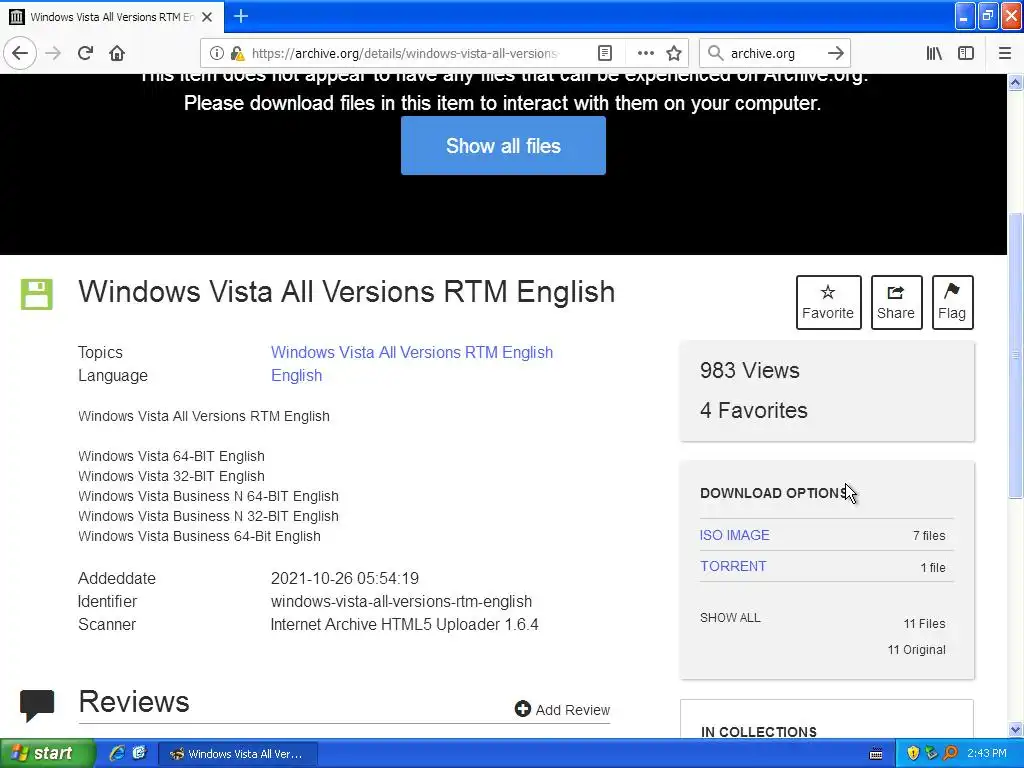Click the green floppy disk software icon
The width and height of the screenshot is (1024, 768).
[x=37, y=295]
